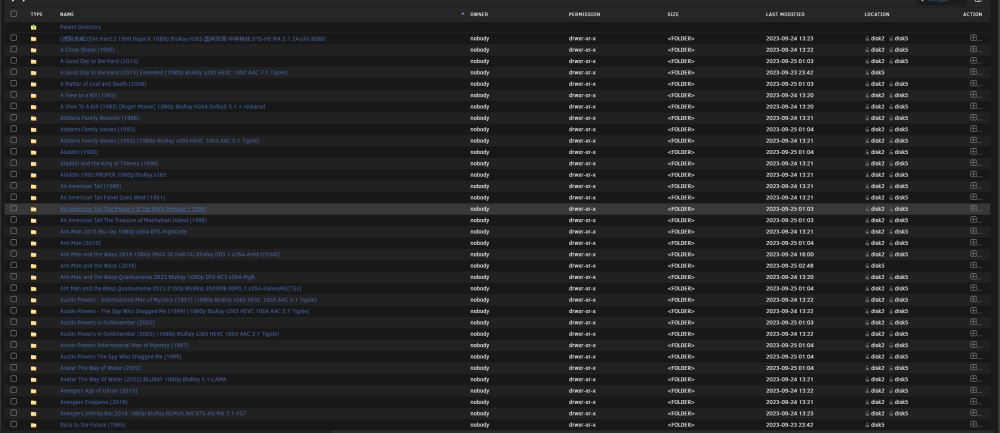Screen dimensions: 1000x433
Task: Open A Good Day to Die Hard (2013) folder
Action: [x=99, y=61]
